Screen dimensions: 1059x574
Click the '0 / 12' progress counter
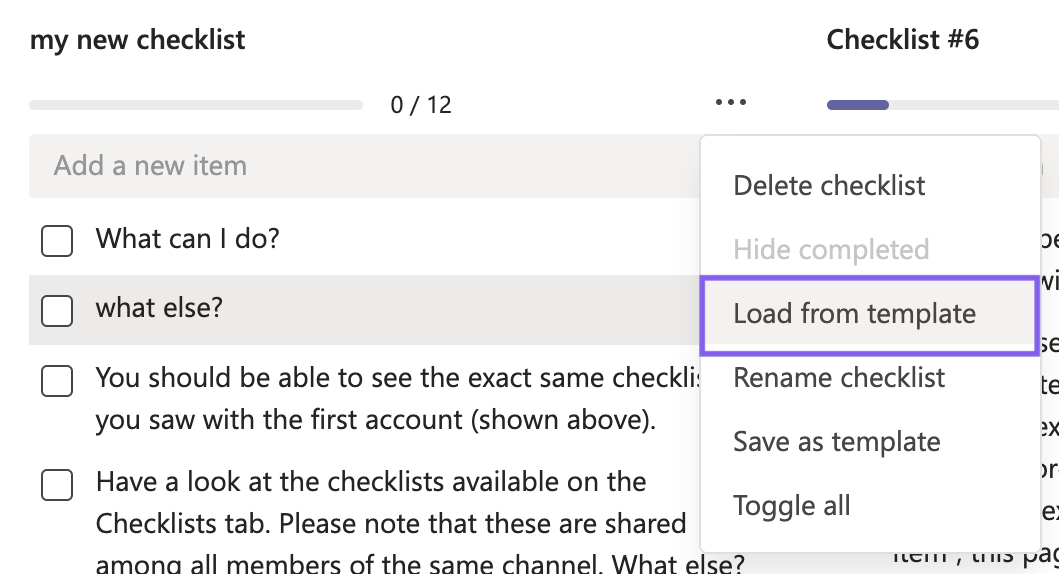click(421, 104)
